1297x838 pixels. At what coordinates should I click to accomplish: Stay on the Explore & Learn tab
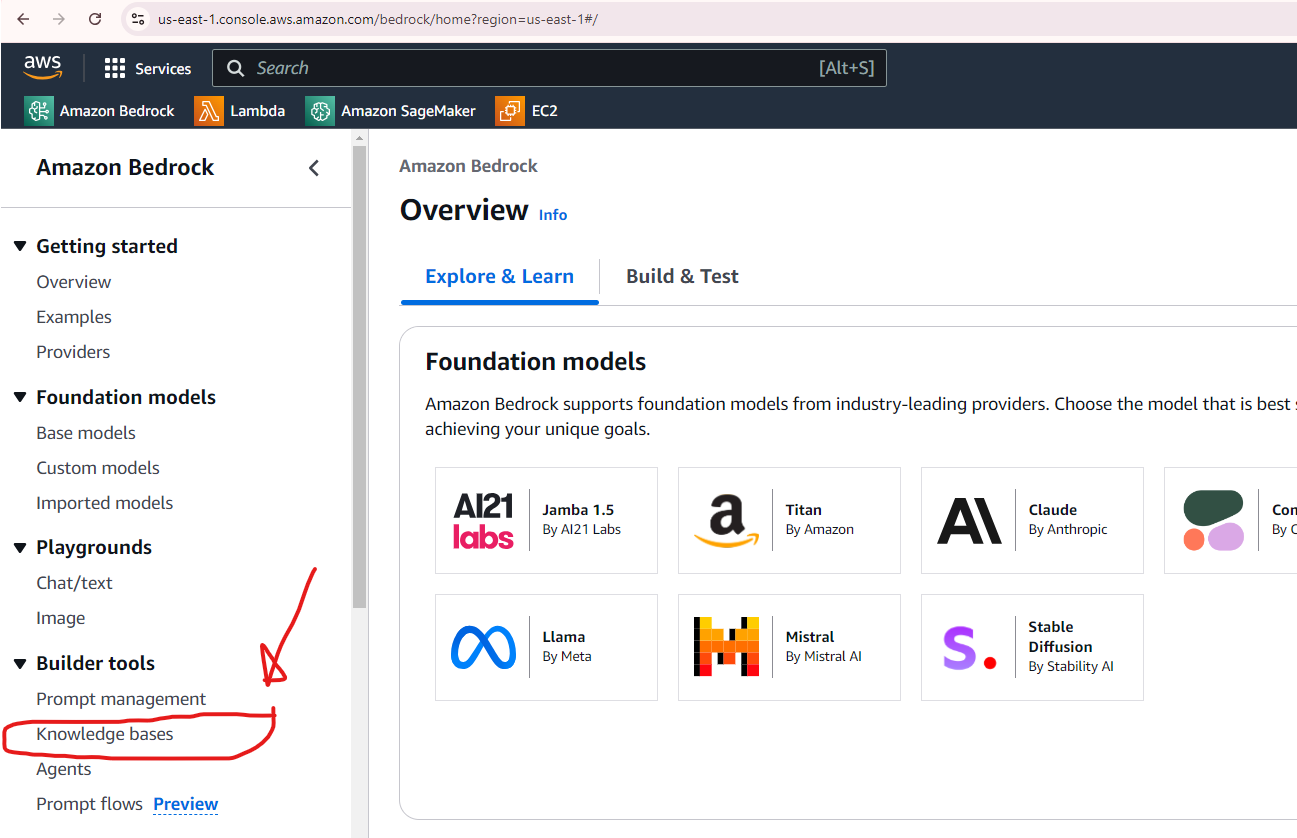pyautogui.click(x=499, y=276)
